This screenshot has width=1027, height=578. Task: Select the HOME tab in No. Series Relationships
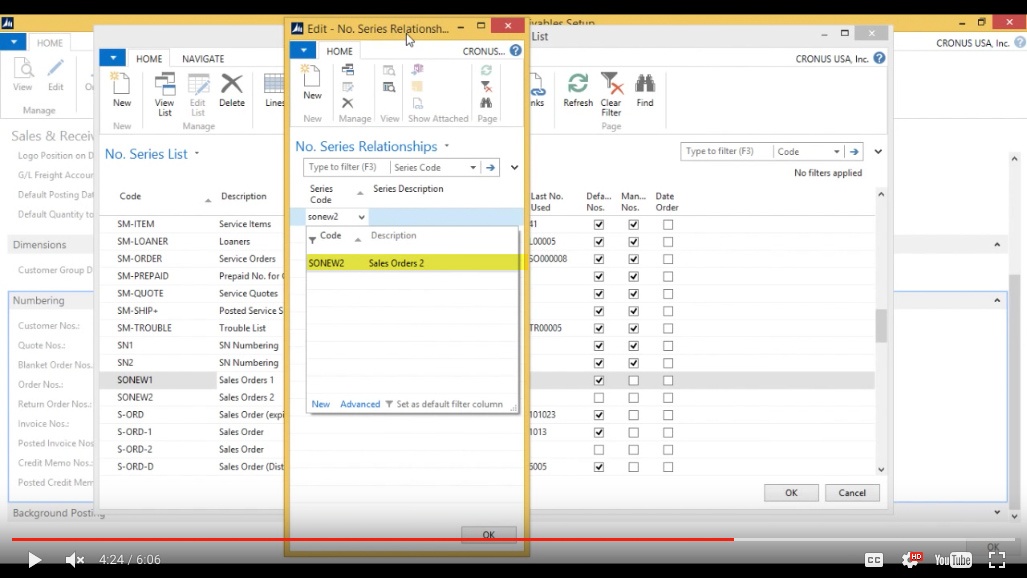pos(340,50)
